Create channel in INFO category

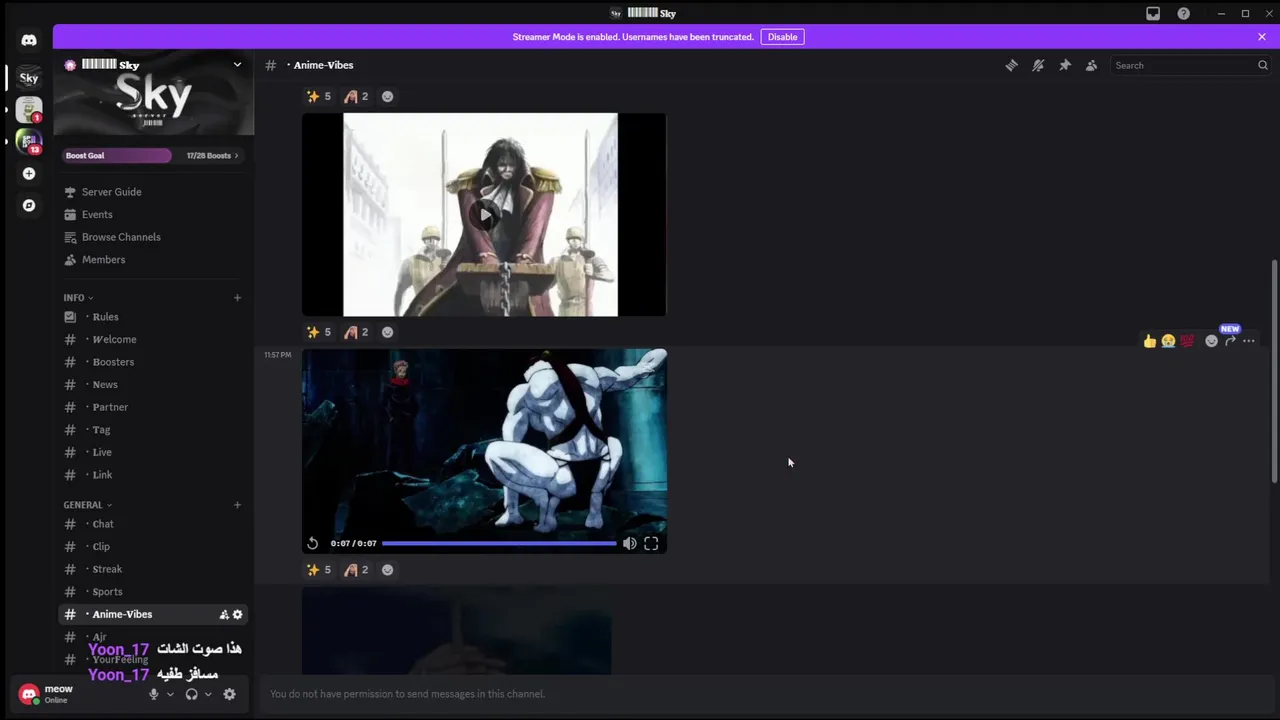tap(237, 297)
